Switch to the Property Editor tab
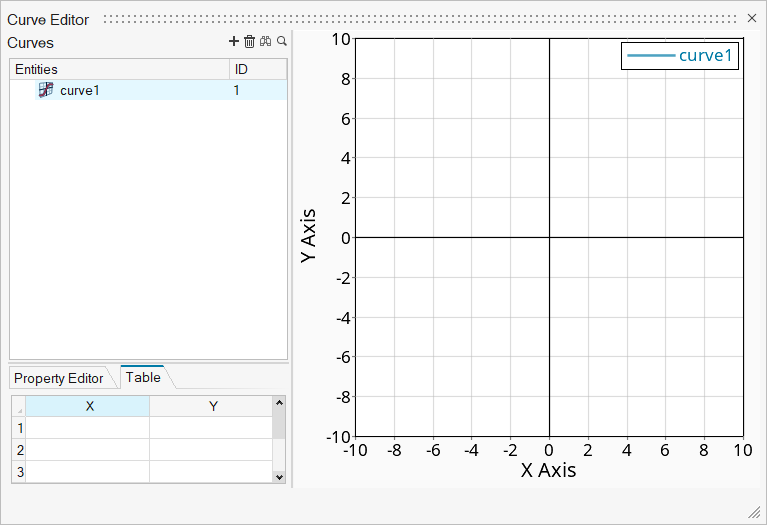 (58, 378)
